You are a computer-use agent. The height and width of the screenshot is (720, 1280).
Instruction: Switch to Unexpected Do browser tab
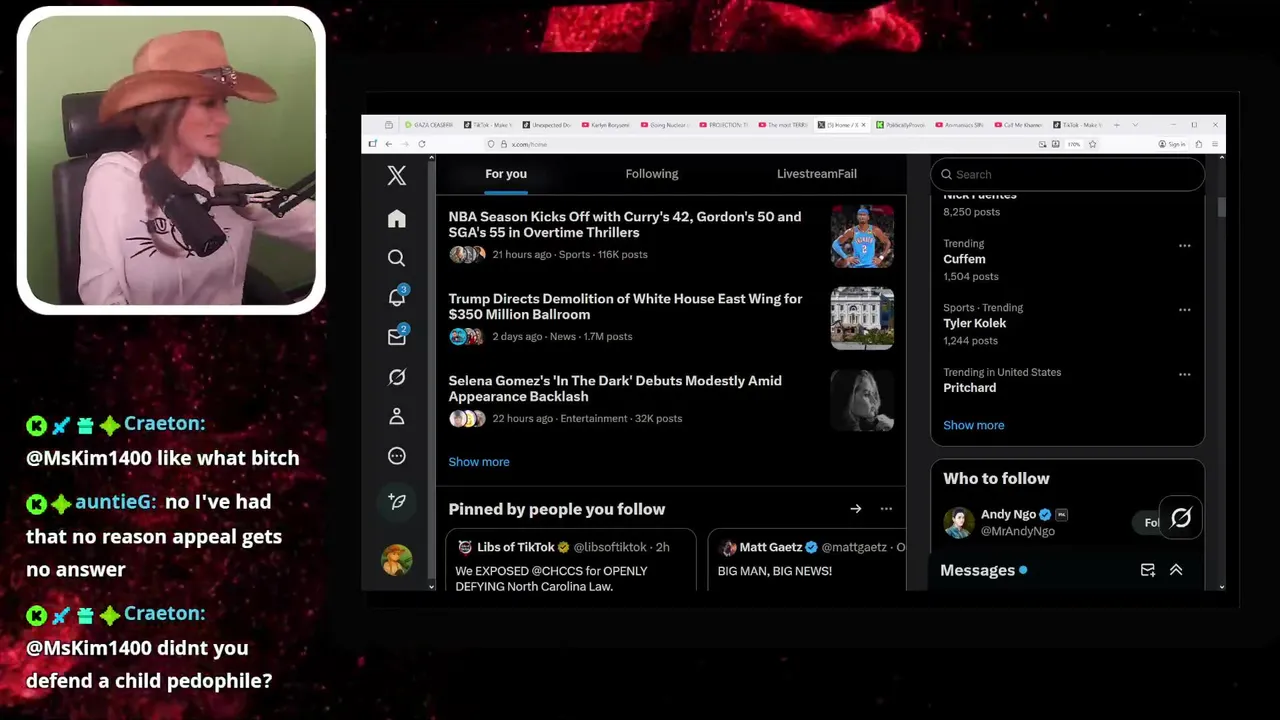[546, 125]
